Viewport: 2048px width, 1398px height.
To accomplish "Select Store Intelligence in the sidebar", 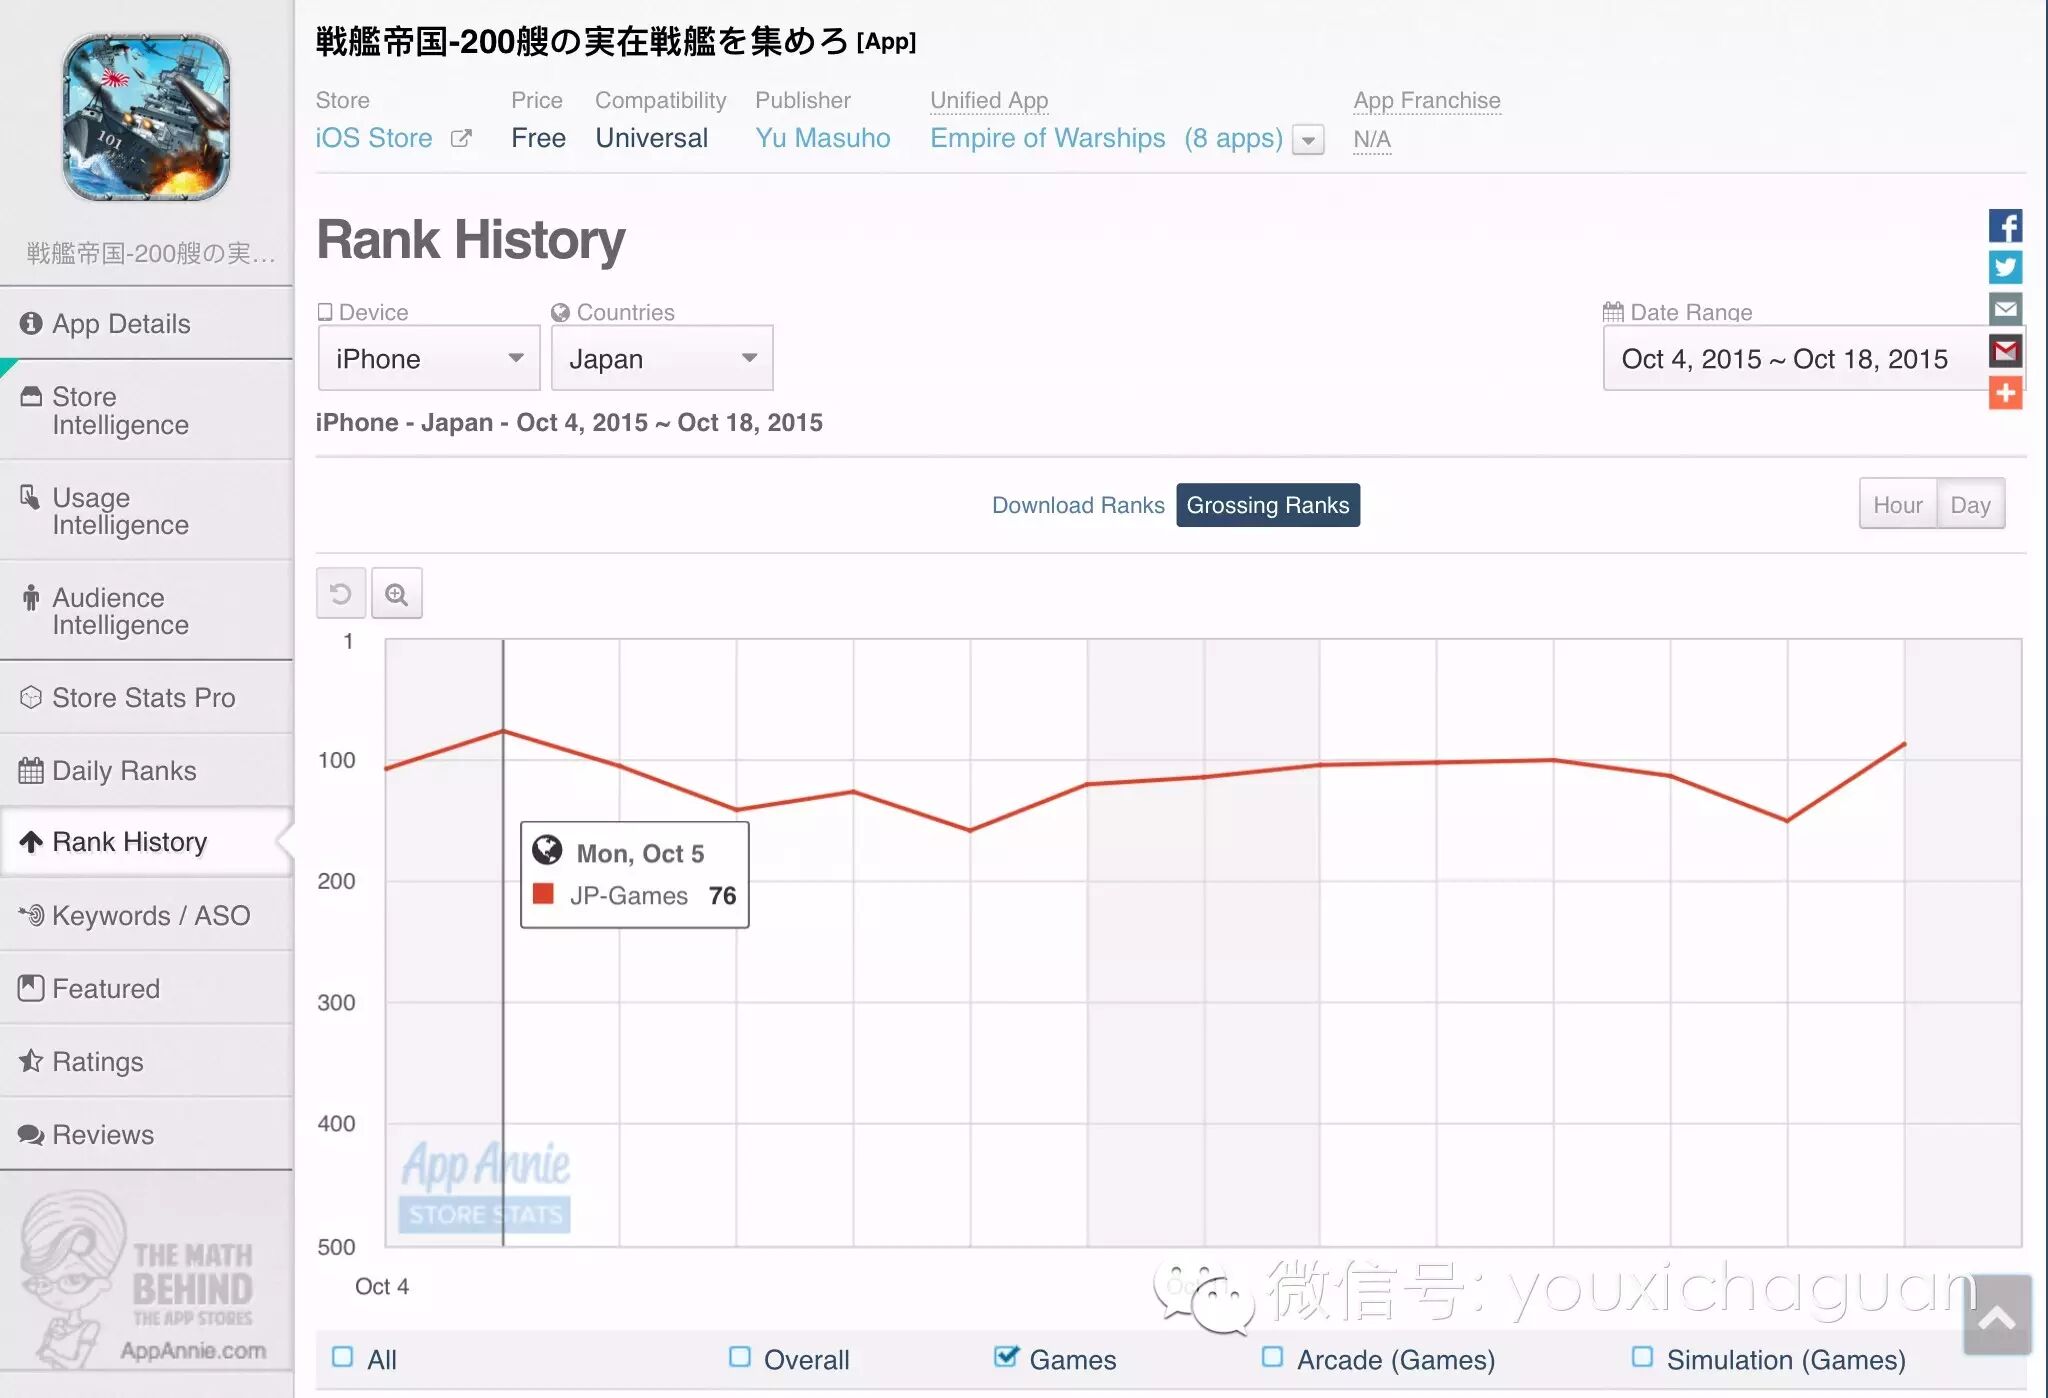I will point(120,410).
